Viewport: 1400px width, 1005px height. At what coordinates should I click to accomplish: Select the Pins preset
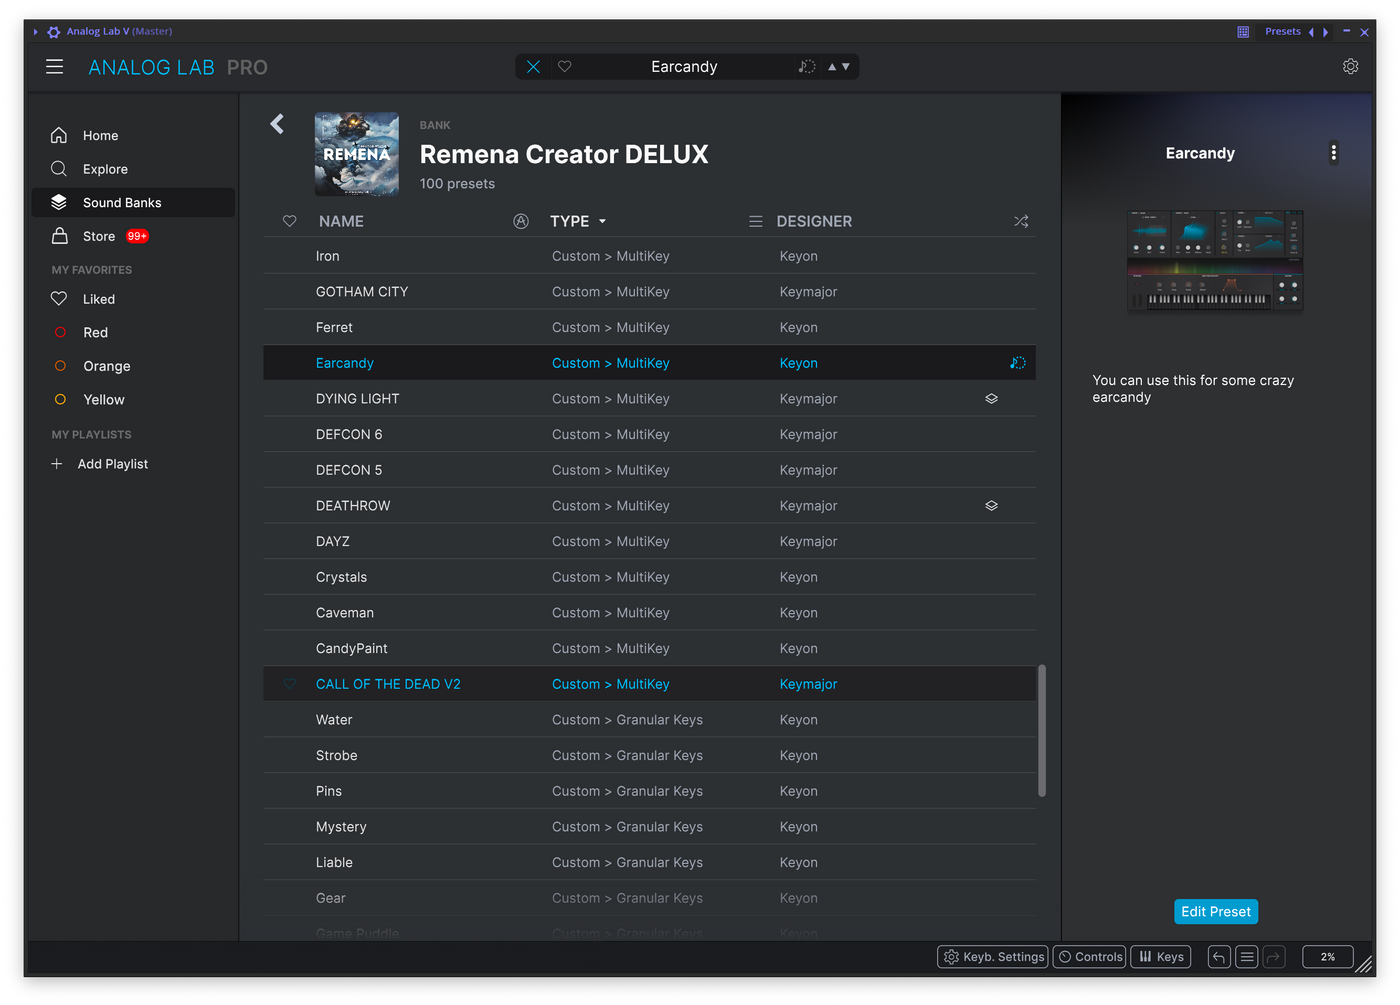pyautogui.click(x=650, y=791)
